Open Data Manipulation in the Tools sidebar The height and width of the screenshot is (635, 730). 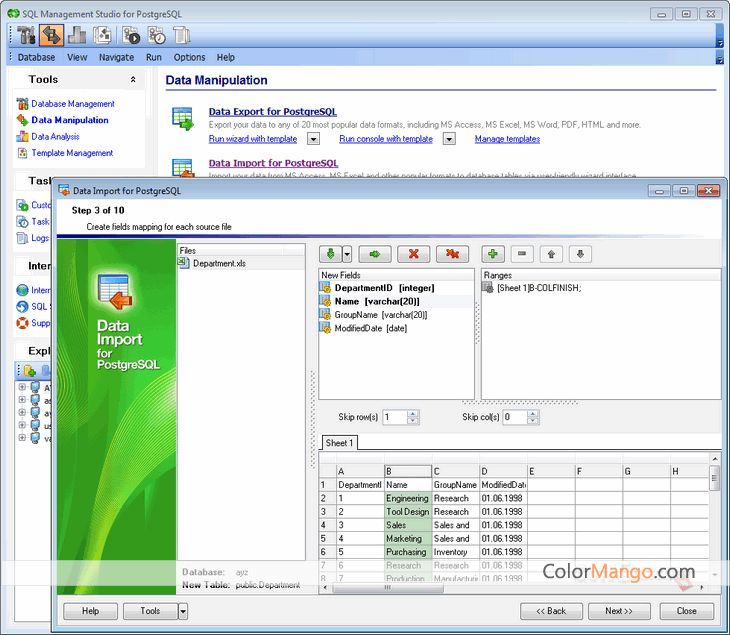coord(70,120)
